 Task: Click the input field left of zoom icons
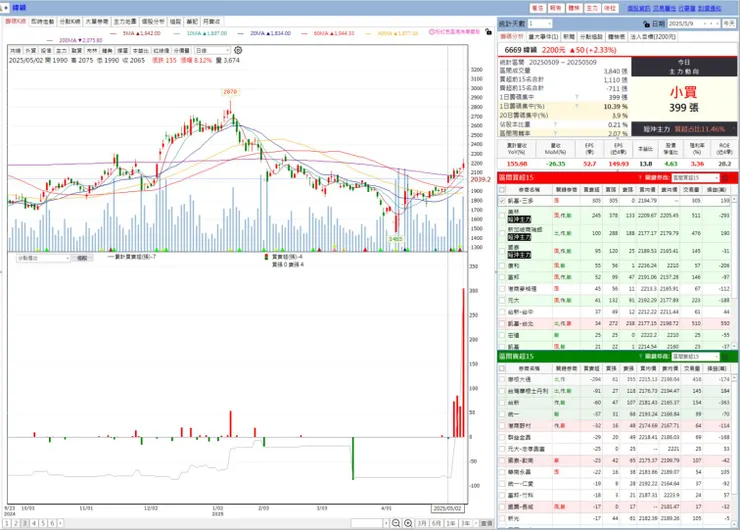point(367,523)
